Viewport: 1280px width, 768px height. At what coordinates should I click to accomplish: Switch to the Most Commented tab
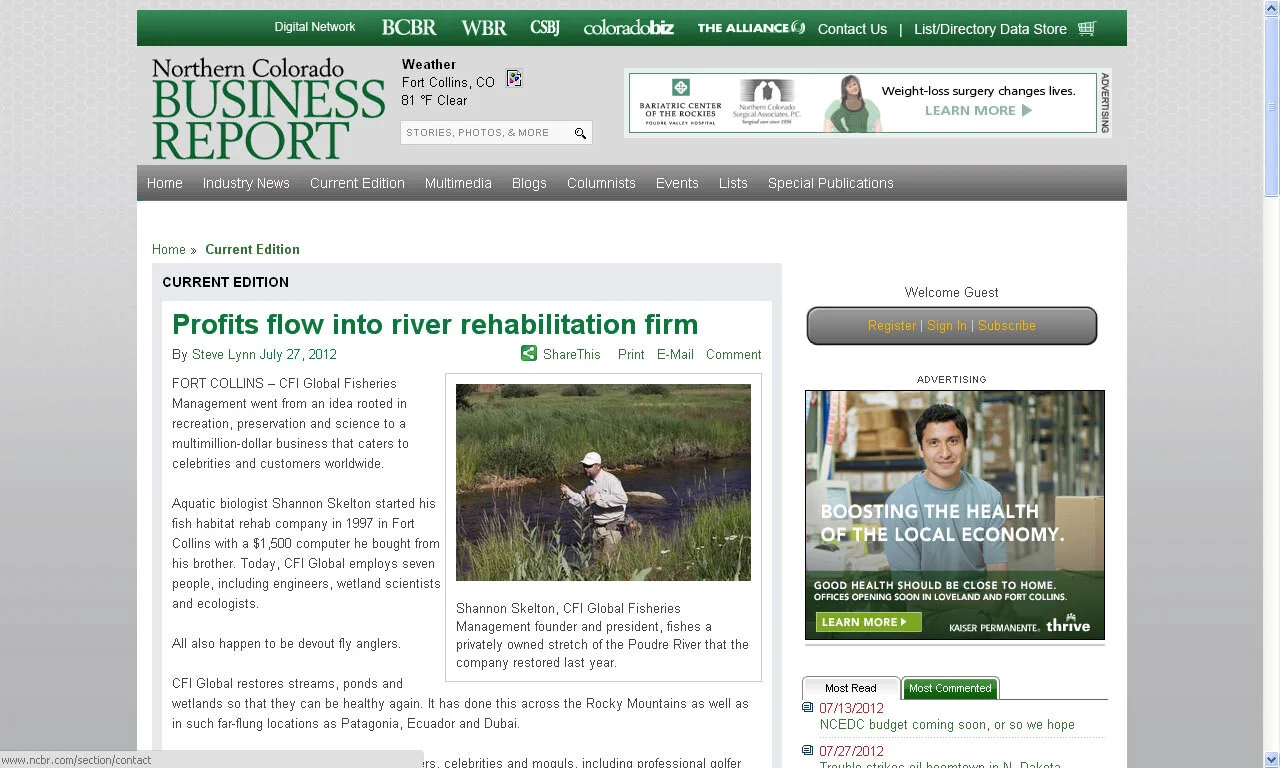[x=950, y=688]
